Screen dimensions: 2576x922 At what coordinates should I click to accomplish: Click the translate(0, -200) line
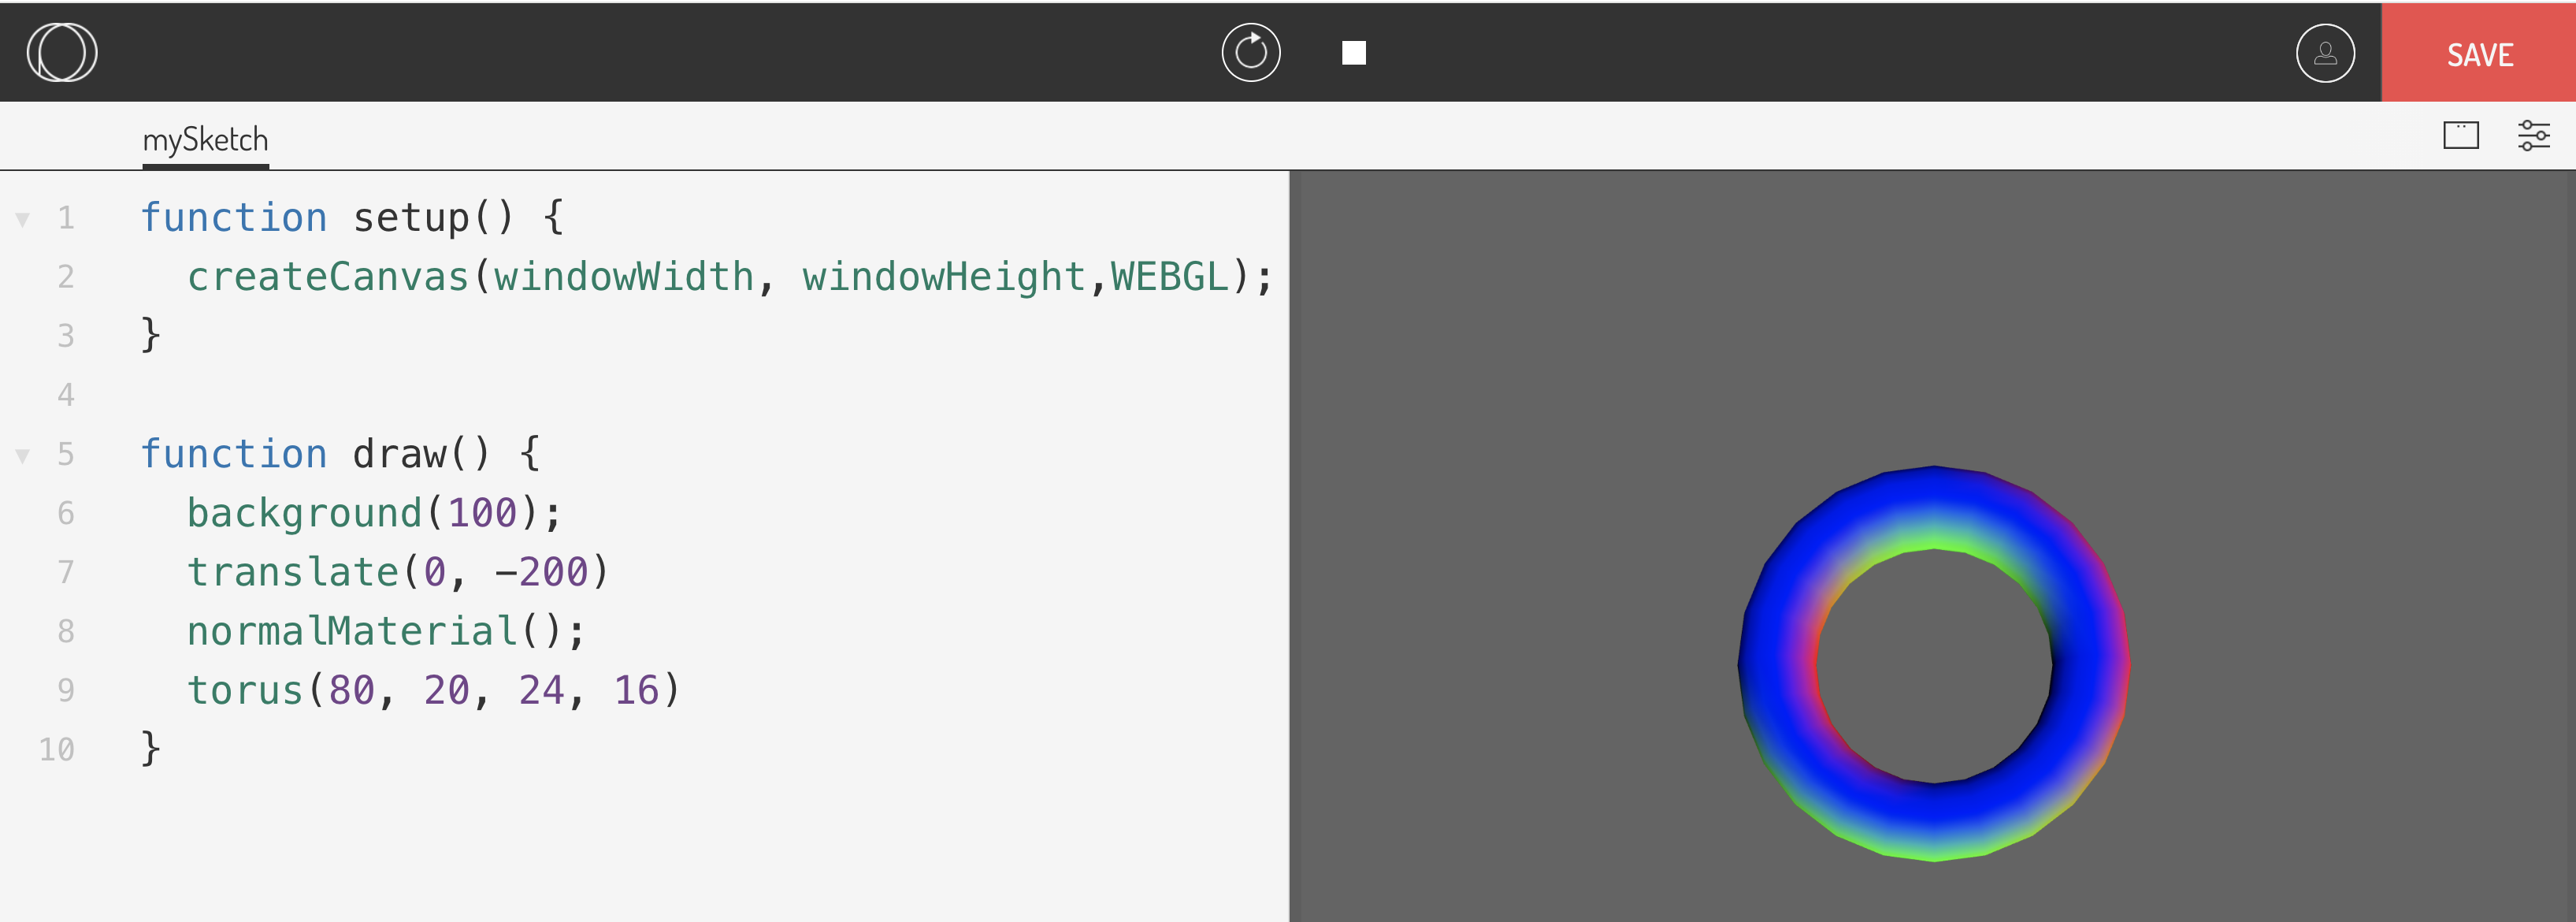(396, 572)
